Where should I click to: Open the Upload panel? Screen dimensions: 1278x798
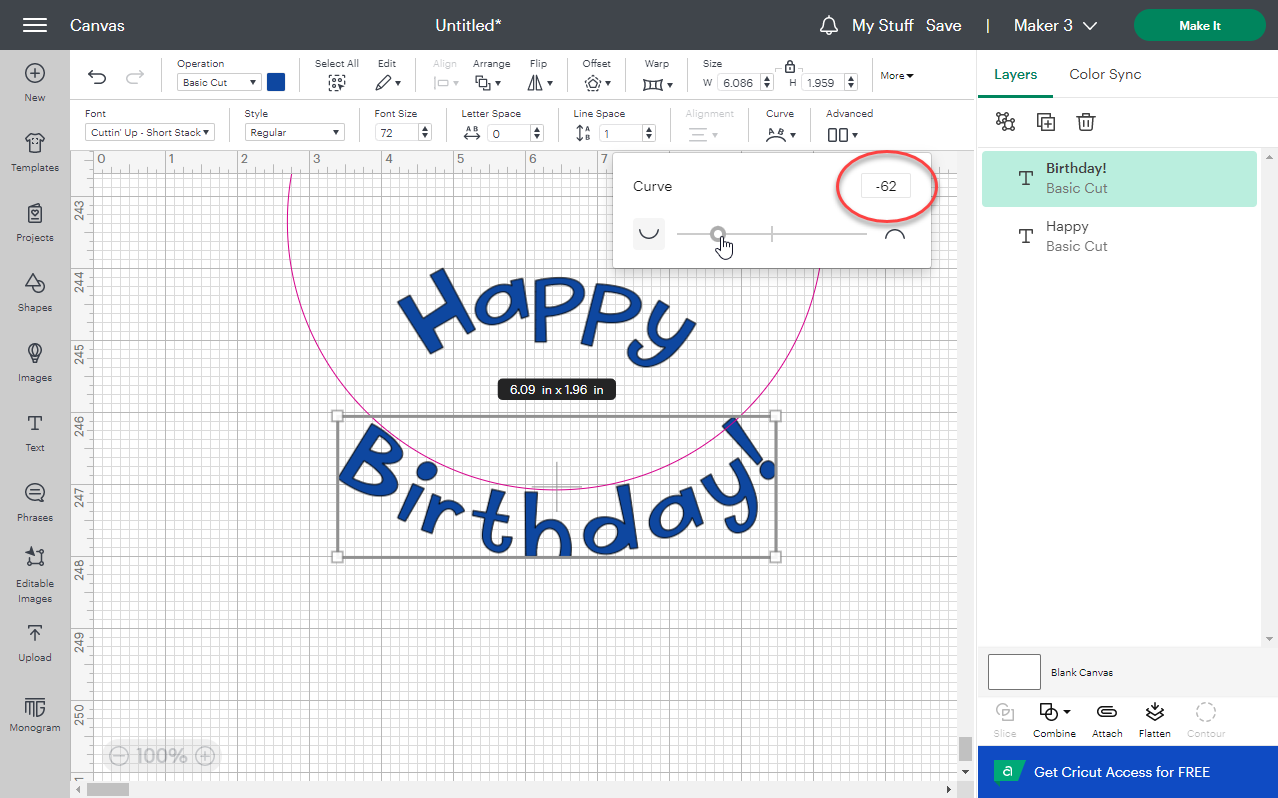[35, 642]
